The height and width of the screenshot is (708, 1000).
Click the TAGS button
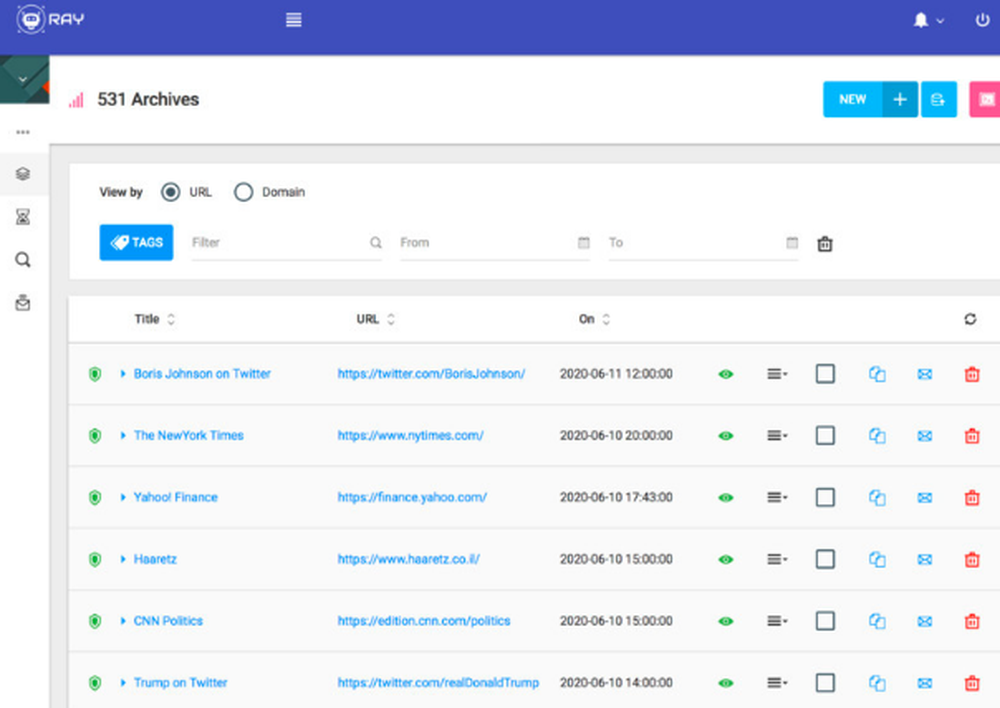tap(136, 242)
